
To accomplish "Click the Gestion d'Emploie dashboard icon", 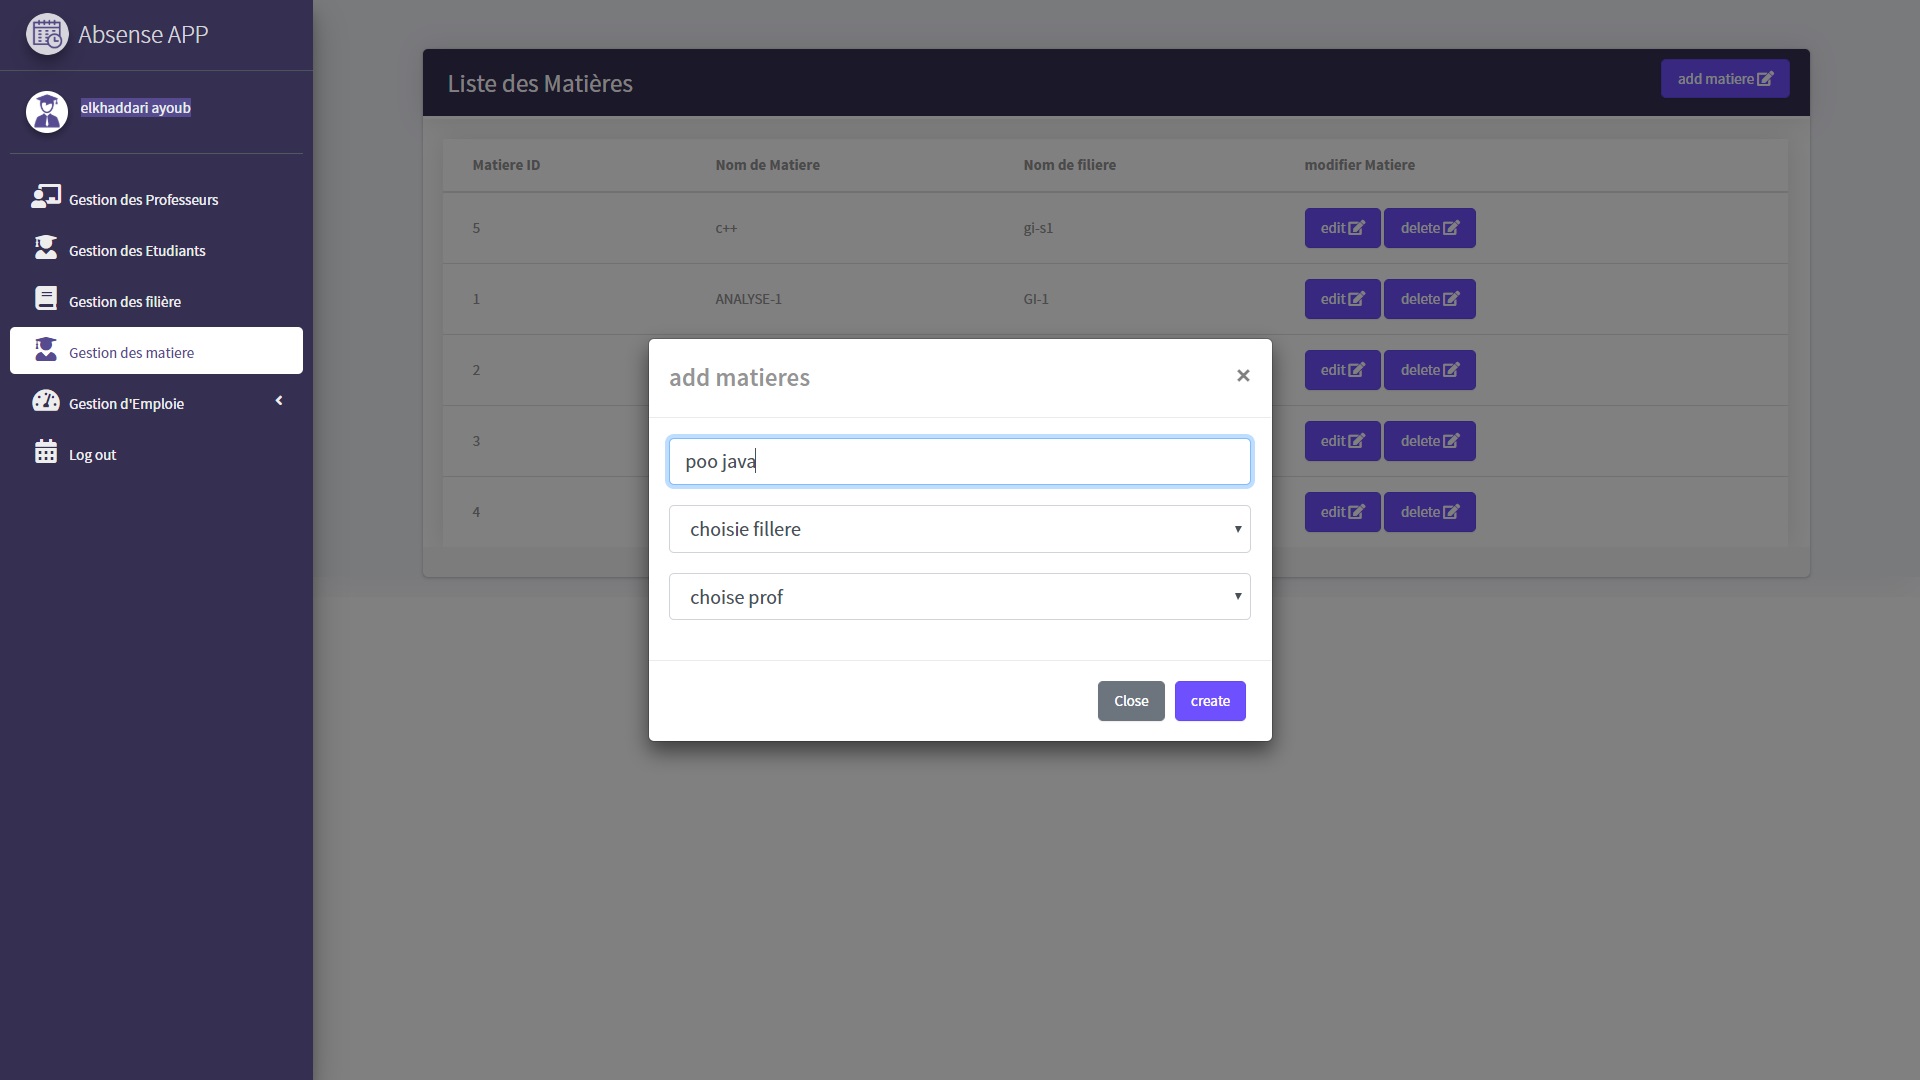I will [x=46, y=401].
